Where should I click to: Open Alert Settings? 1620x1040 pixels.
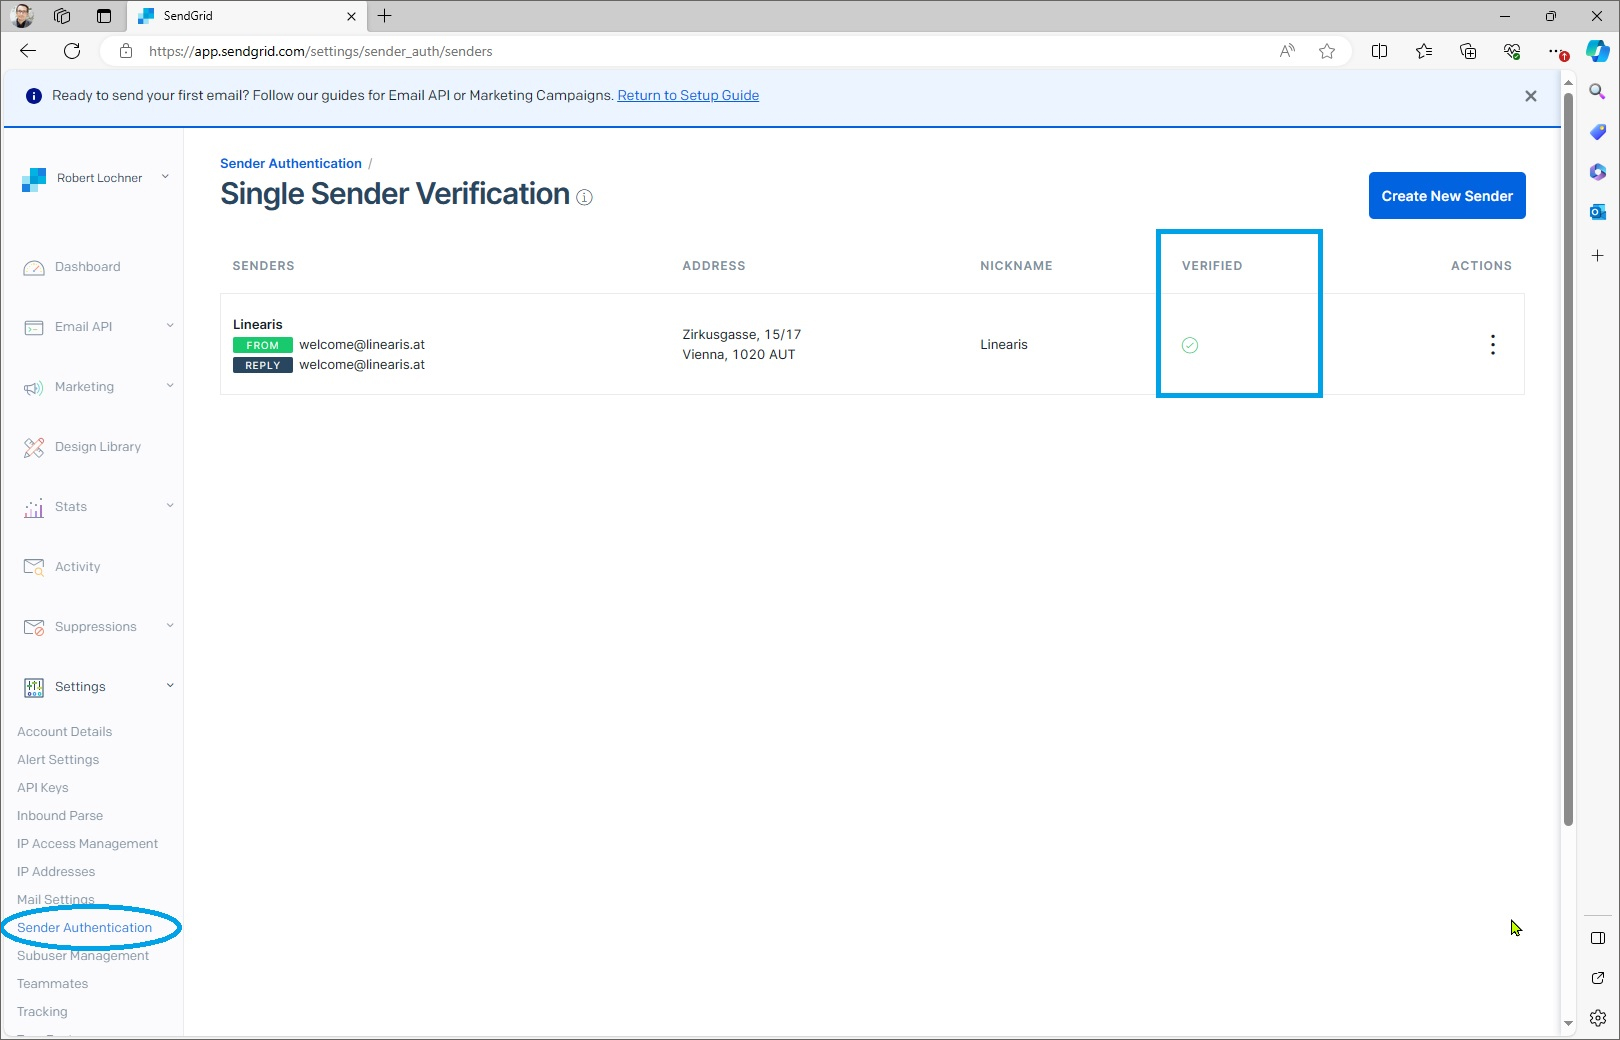click(58, 760)
